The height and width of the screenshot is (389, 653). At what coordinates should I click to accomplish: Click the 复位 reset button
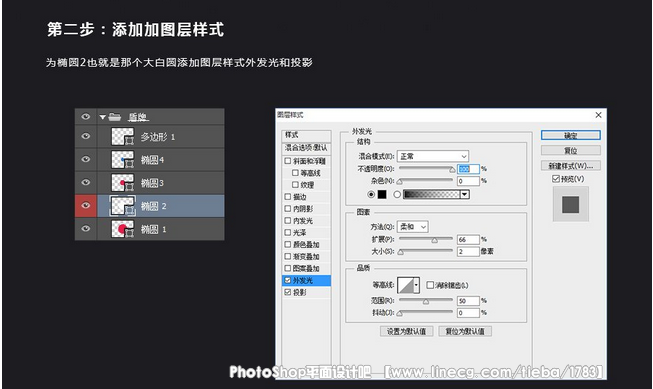click(571, 150)
